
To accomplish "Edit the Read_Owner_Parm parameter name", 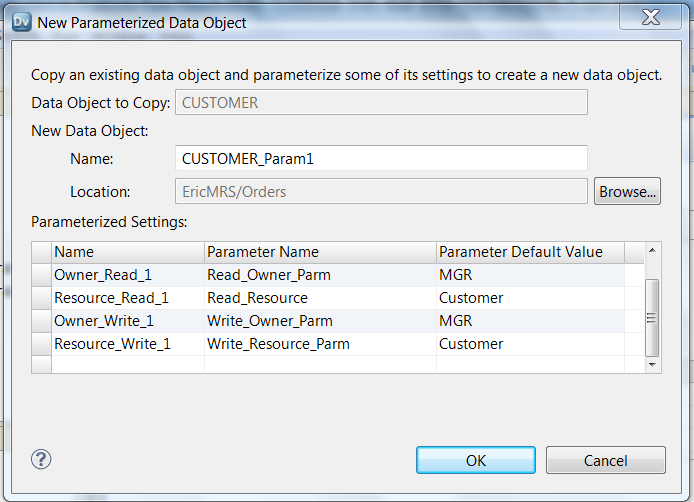I will 320,275.
